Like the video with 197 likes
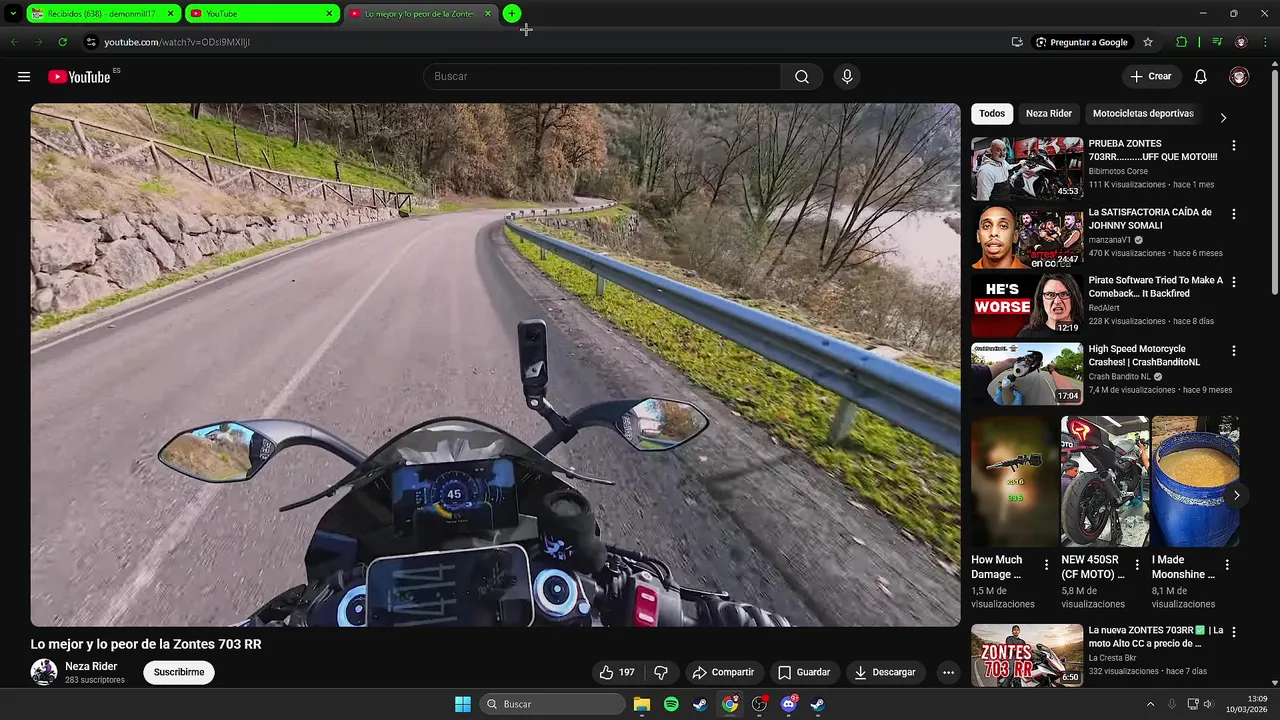 click(x=616, y=672)
